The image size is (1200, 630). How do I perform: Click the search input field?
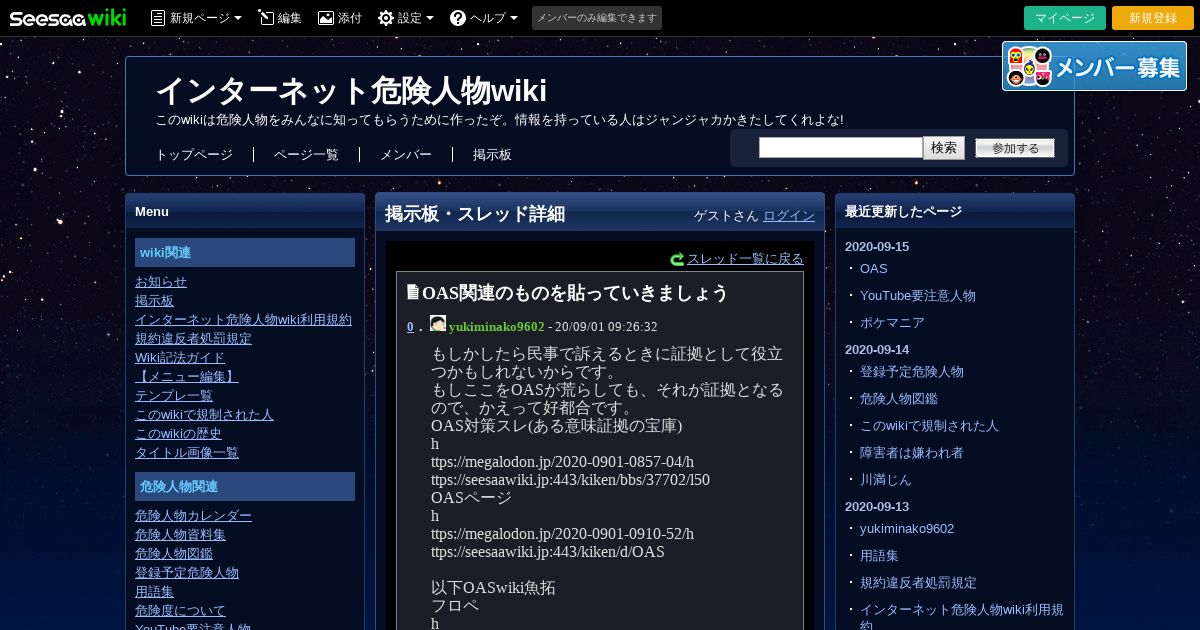tap(840, 148)
